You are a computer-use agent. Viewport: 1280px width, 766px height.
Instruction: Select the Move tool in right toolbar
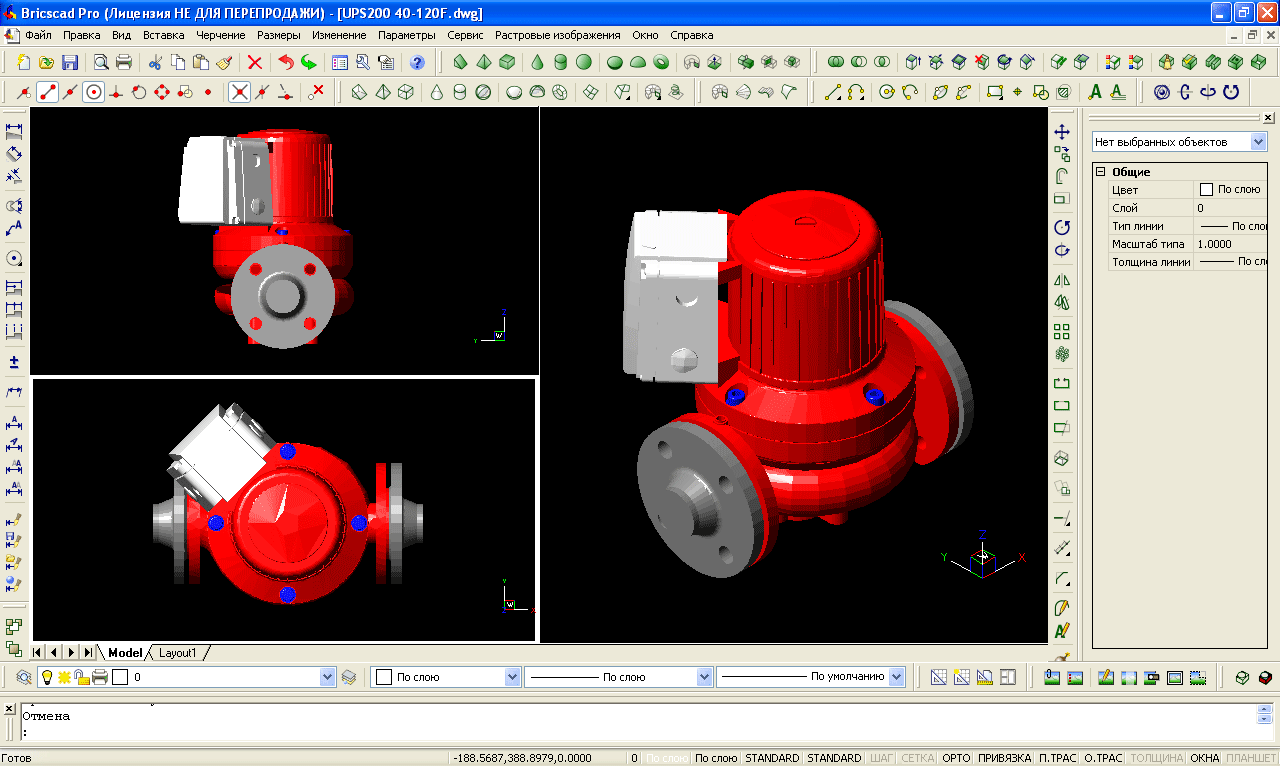pos(1063,131)
